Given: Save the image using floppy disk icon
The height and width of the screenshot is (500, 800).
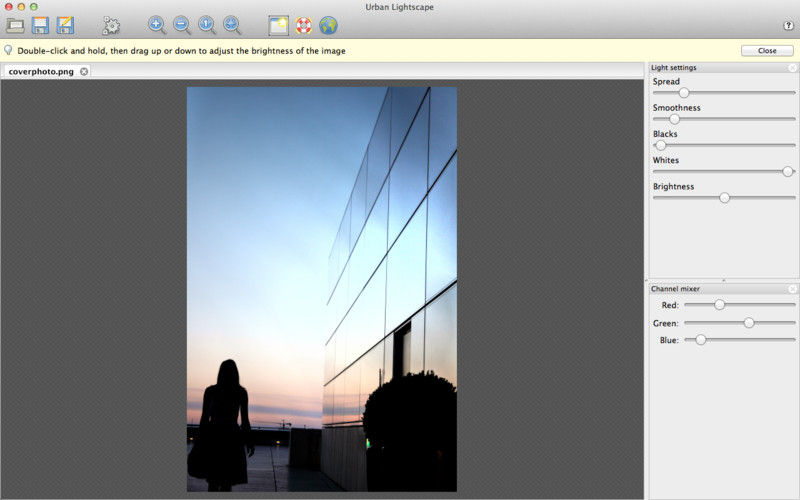Looking at the screenshot, I should (40, 26).
